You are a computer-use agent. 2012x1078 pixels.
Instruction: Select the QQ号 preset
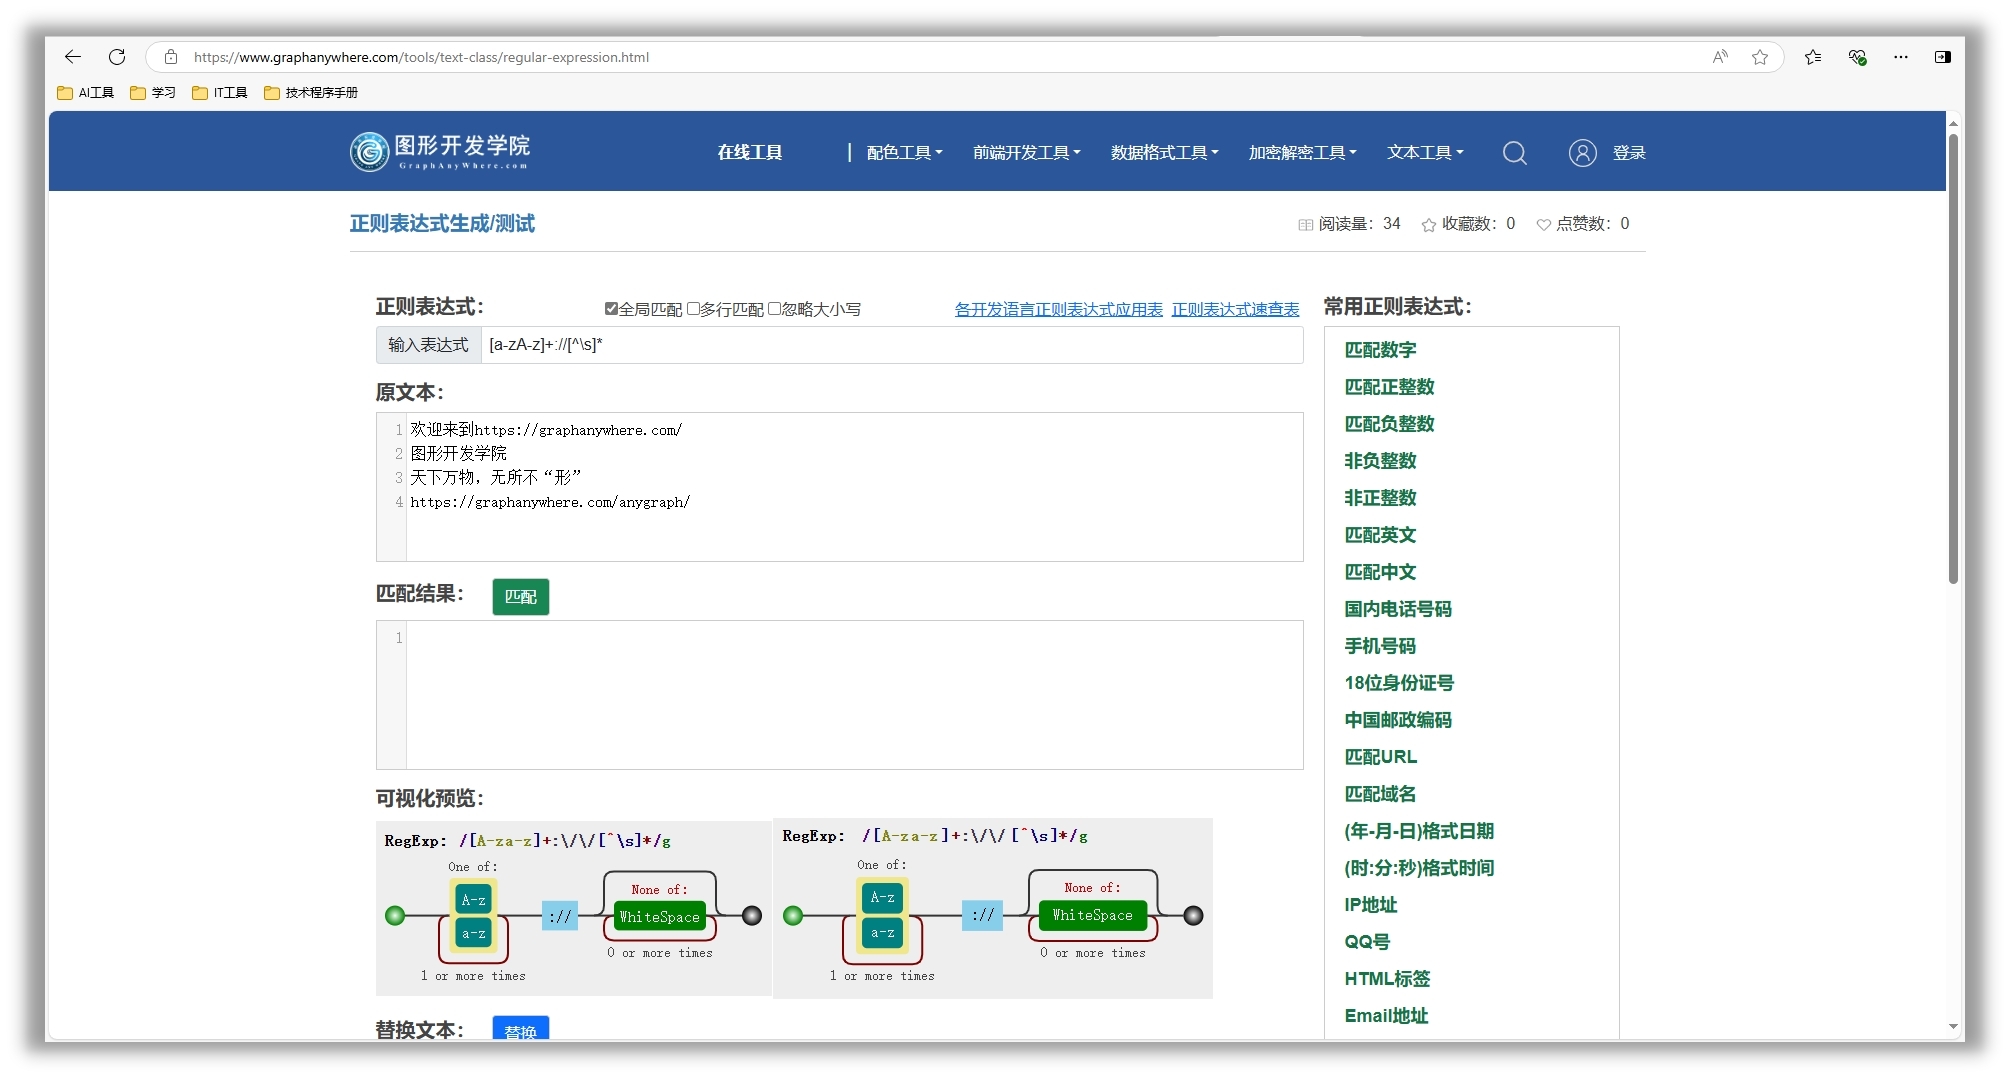[x=1367, y=942]
